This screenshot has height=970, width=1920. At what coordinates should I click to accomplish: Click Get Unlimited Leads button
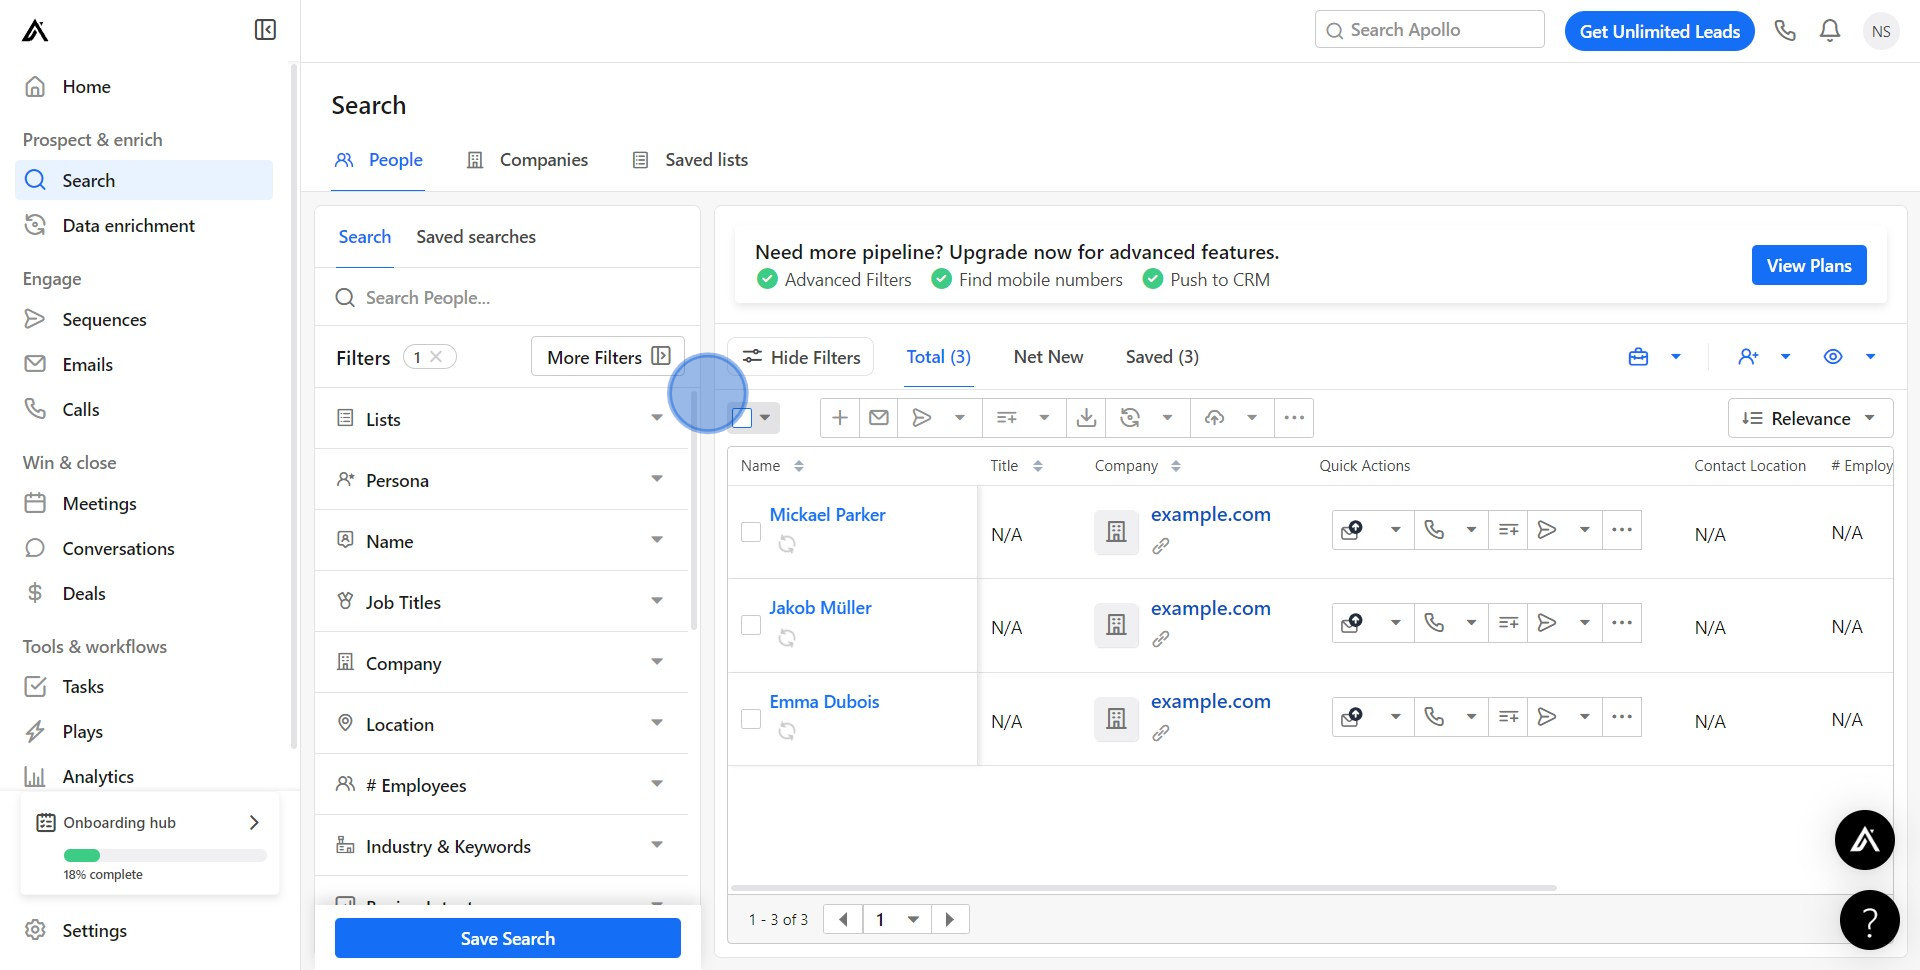(x=1660, y=31)
